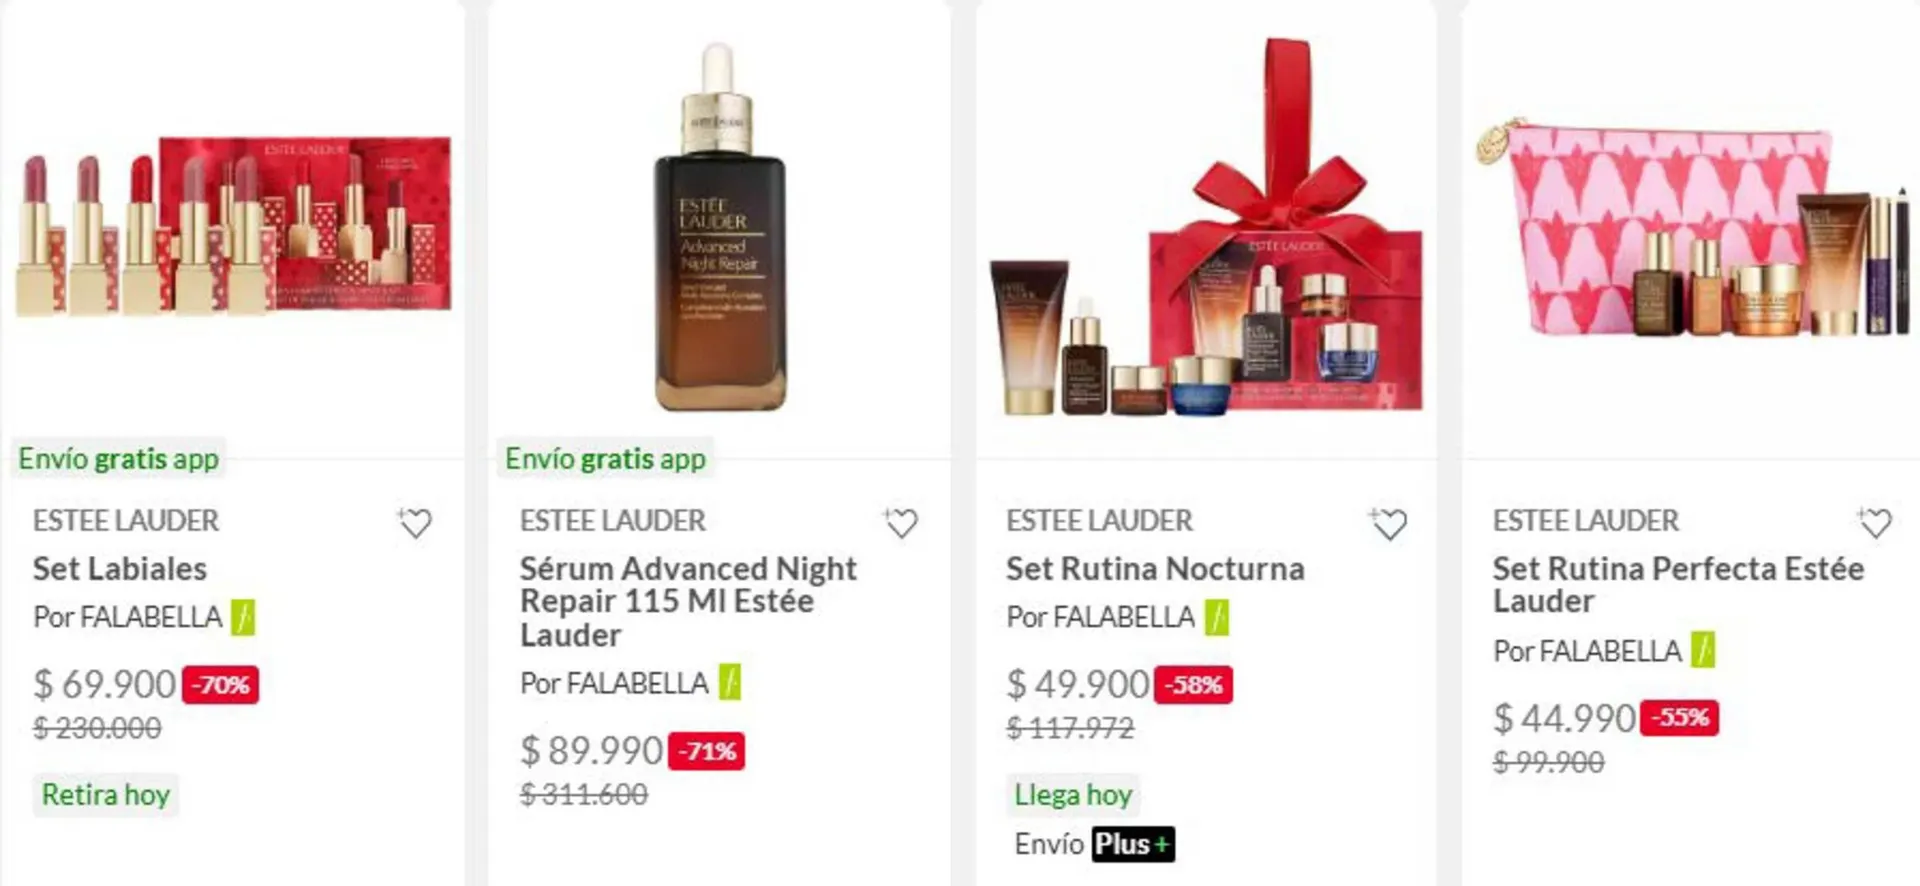
Task: Click the Llega hoy delivery tag
Action: 1073,795
